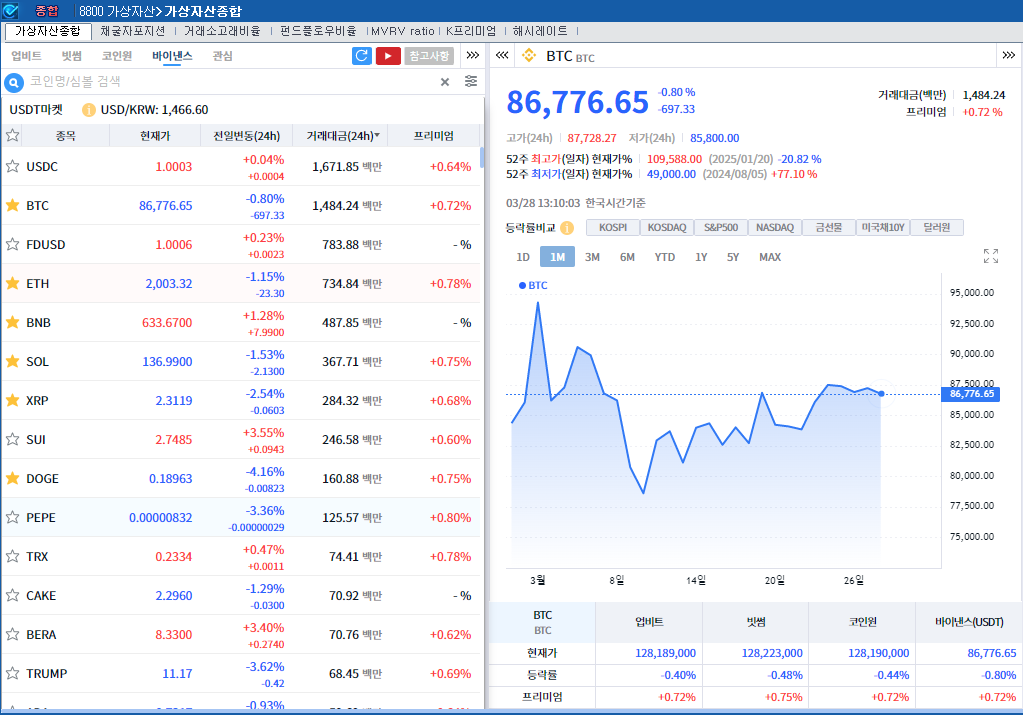This screenshot has width=1023, height=715.
Task: Set chart range to YTD
Action: [665, 257]
